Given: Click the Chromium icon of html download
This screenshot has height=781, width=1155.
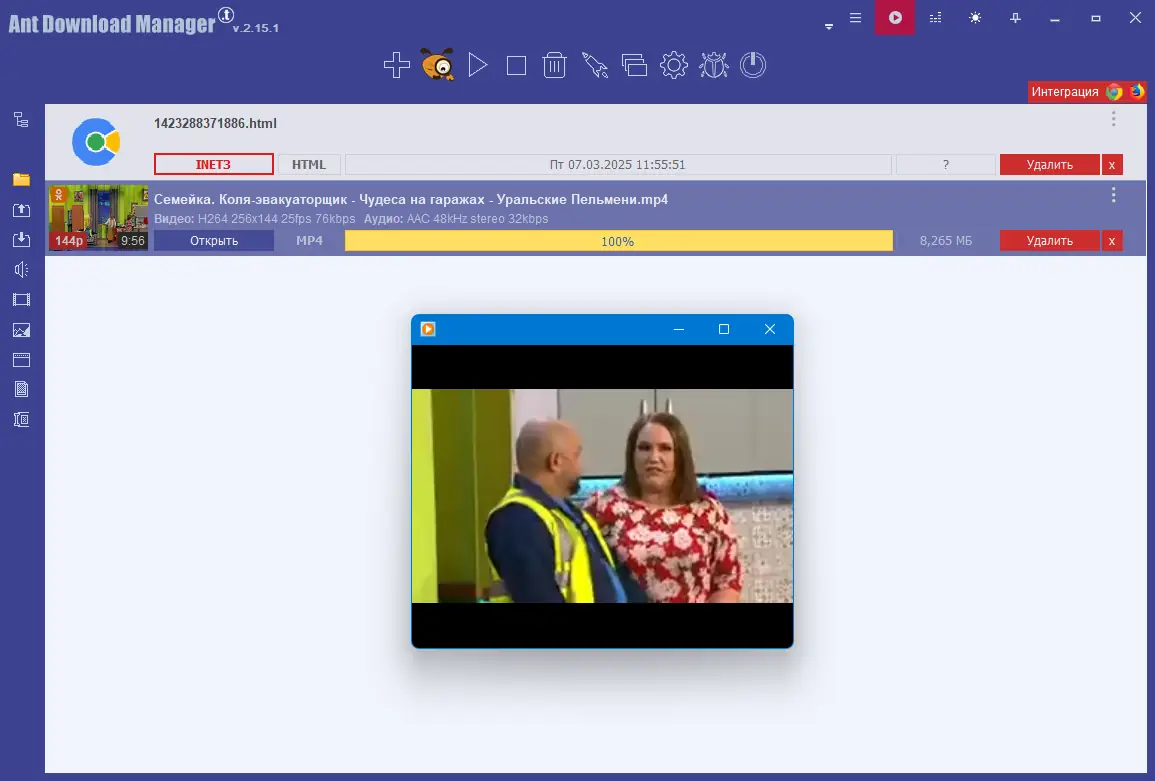Looking at the screenshot, I should (96, 141).
